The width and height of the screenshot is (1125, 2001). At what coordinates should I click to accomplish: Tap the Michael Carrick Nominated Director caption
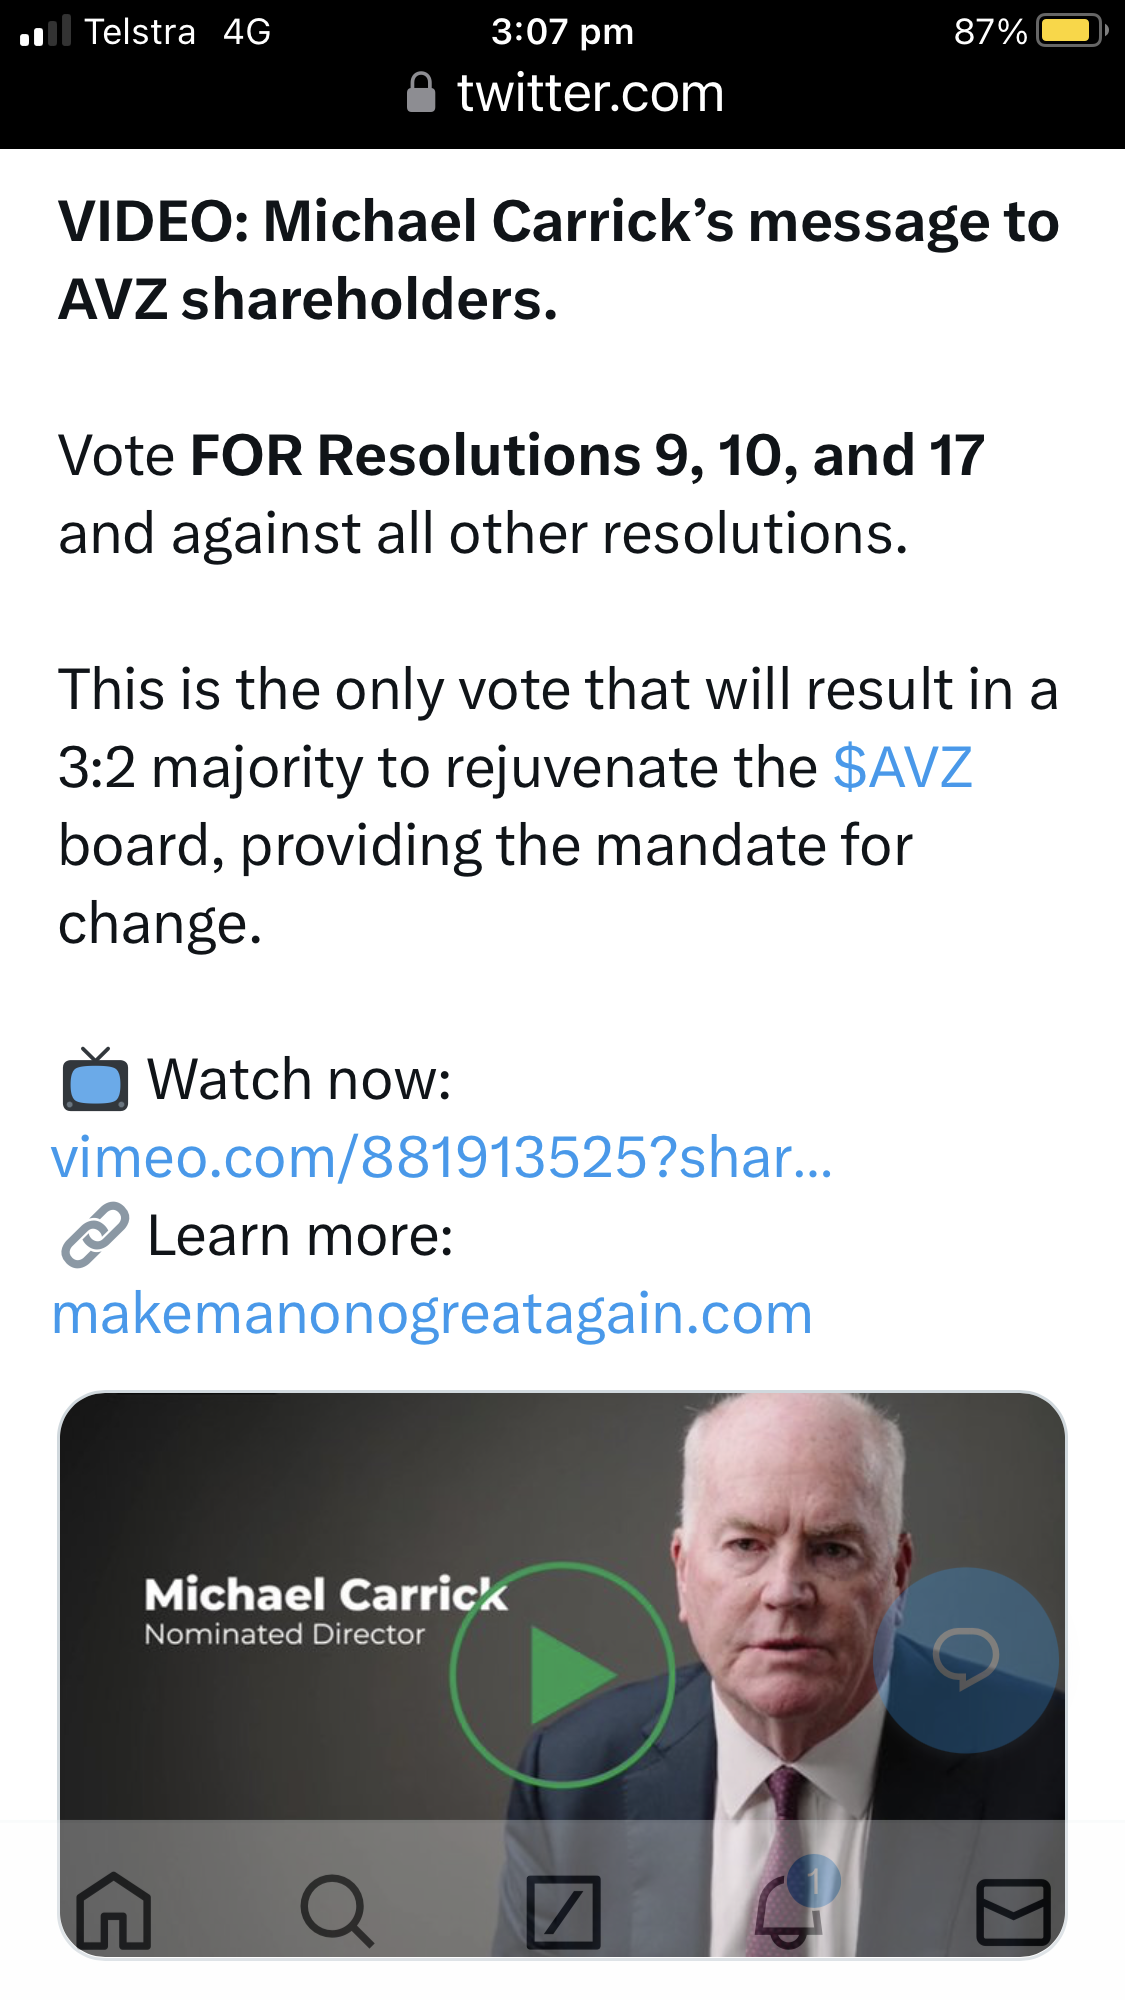(326, 1611)
